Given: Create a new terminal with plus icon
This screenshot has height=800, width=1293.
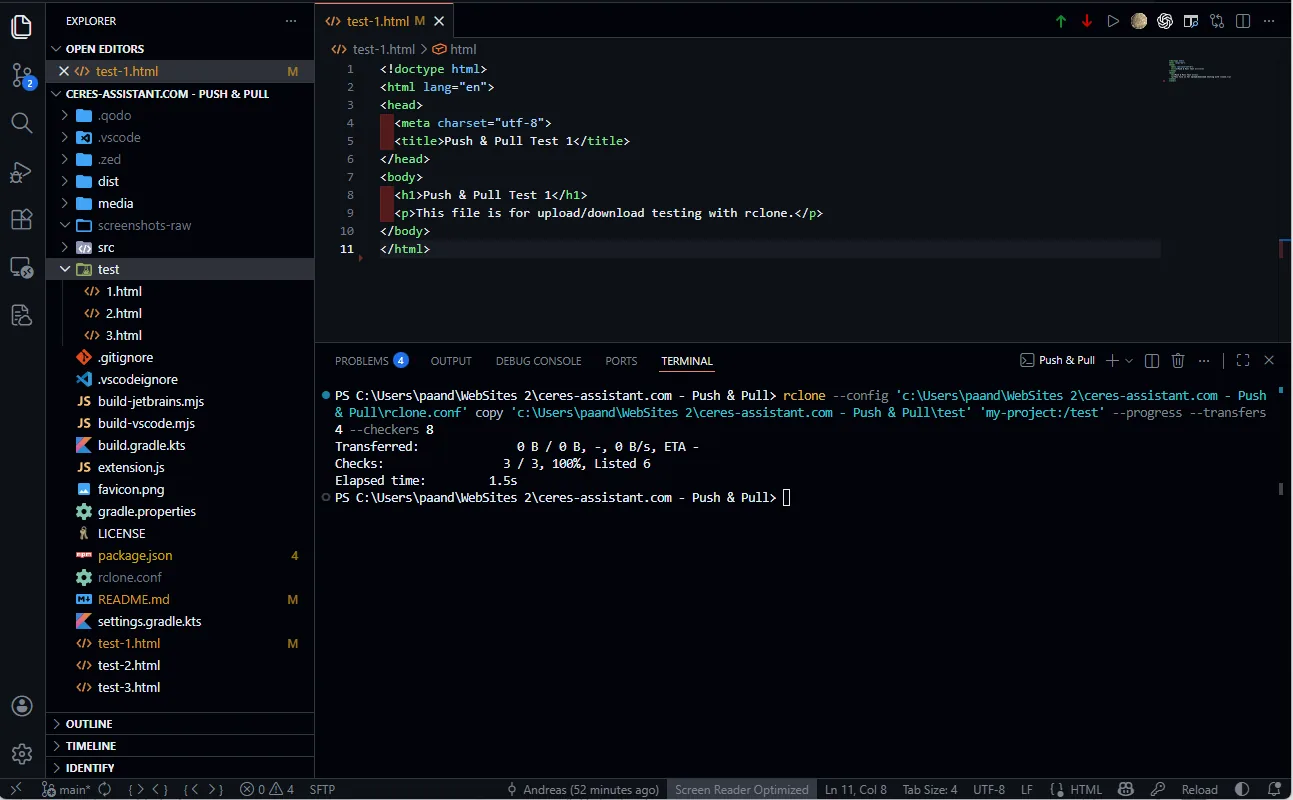Looking at the screenshot, I should [1112, 360].
